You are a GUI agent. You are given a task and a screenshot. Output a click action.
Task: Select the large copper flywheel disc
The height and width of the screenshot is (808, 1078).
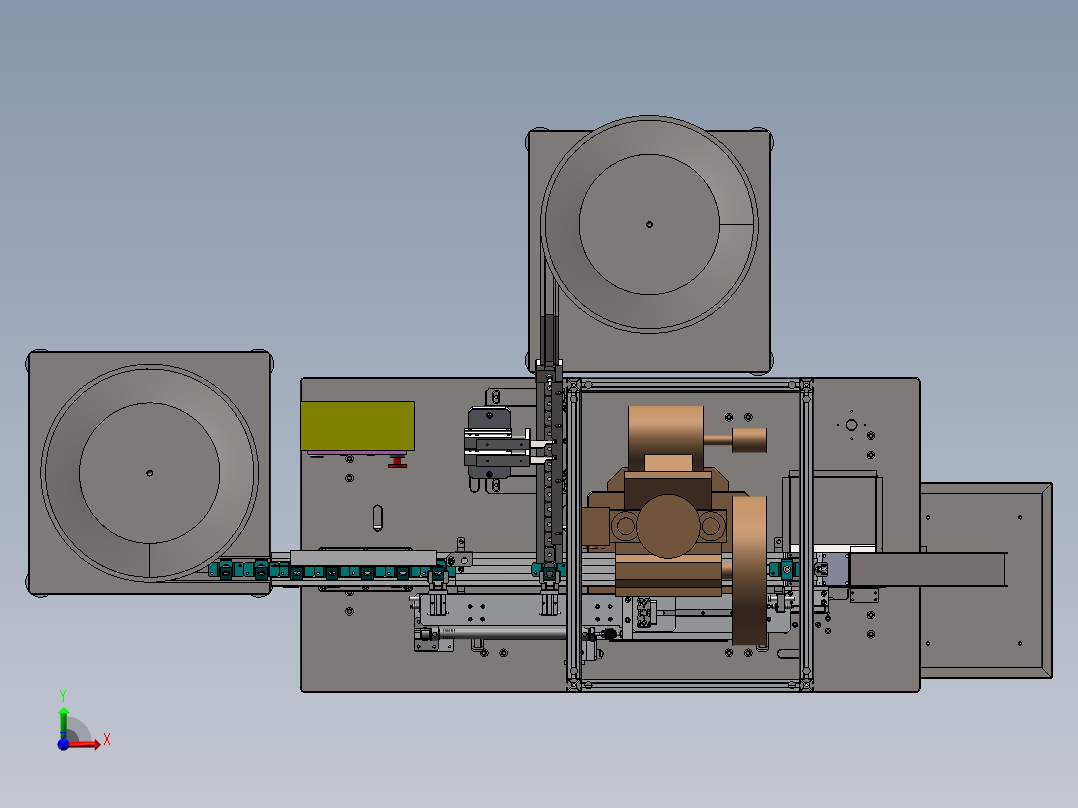pos(749,571)
